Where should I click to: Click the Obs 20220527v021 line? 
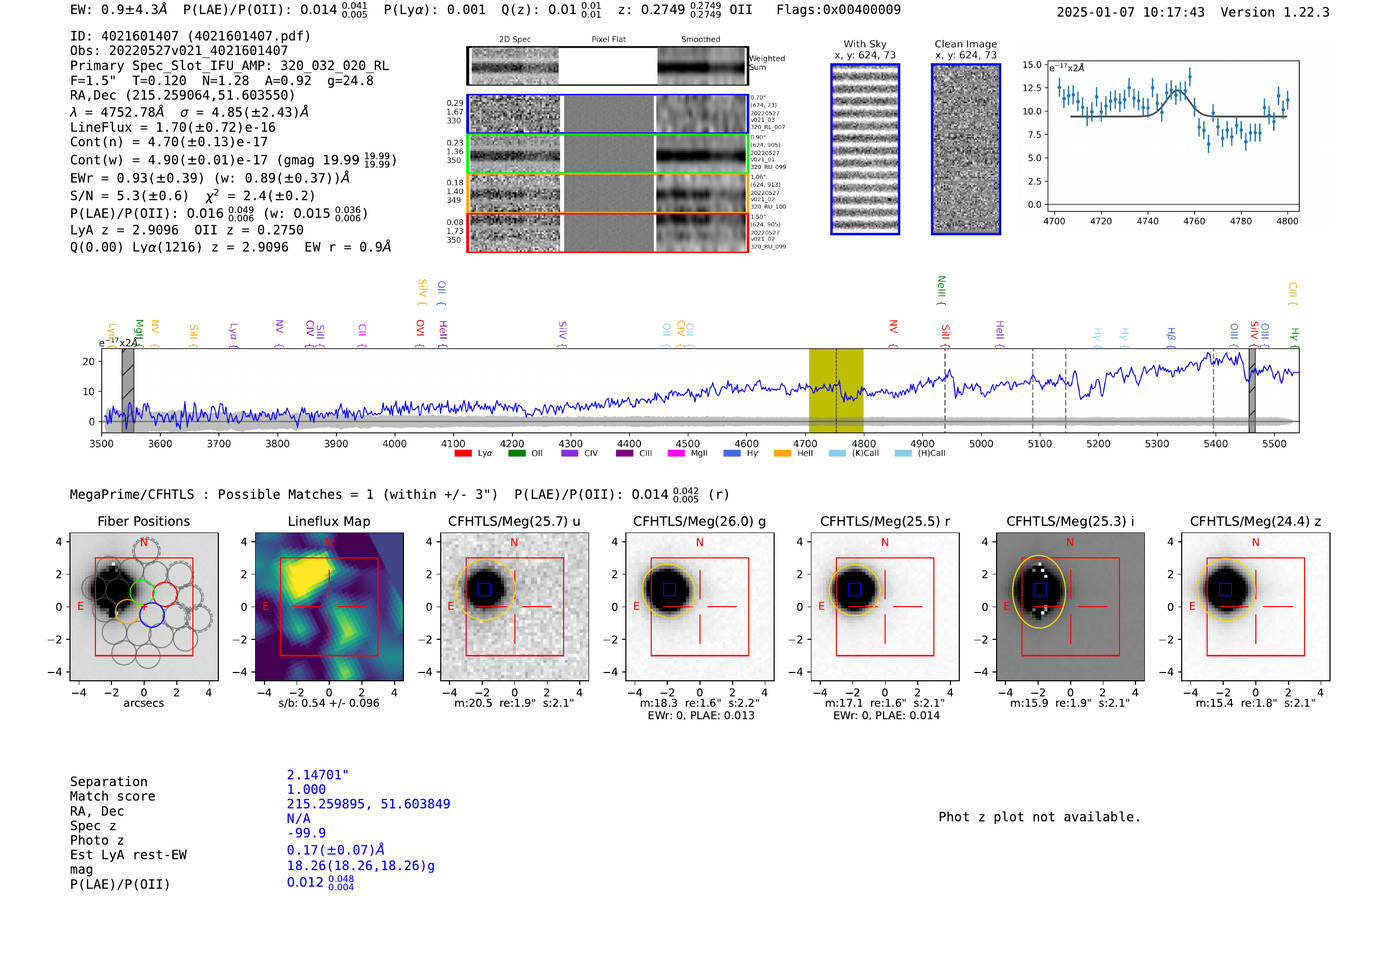coord(179,50)
